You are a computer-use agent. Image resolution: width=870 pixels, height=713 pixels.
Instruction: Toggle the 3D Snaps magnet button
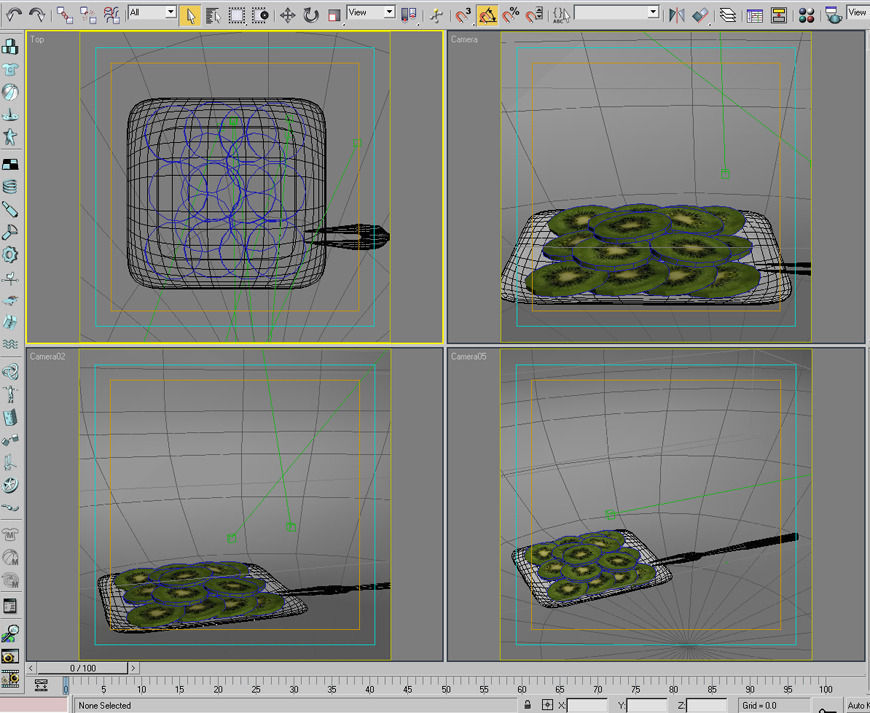click(463, 15)
